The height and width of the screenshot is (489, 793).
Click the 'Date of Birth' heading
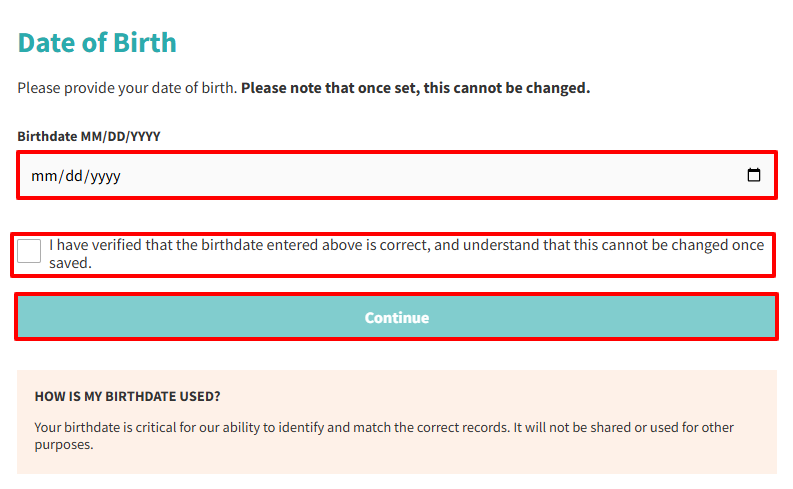[97, 43]
